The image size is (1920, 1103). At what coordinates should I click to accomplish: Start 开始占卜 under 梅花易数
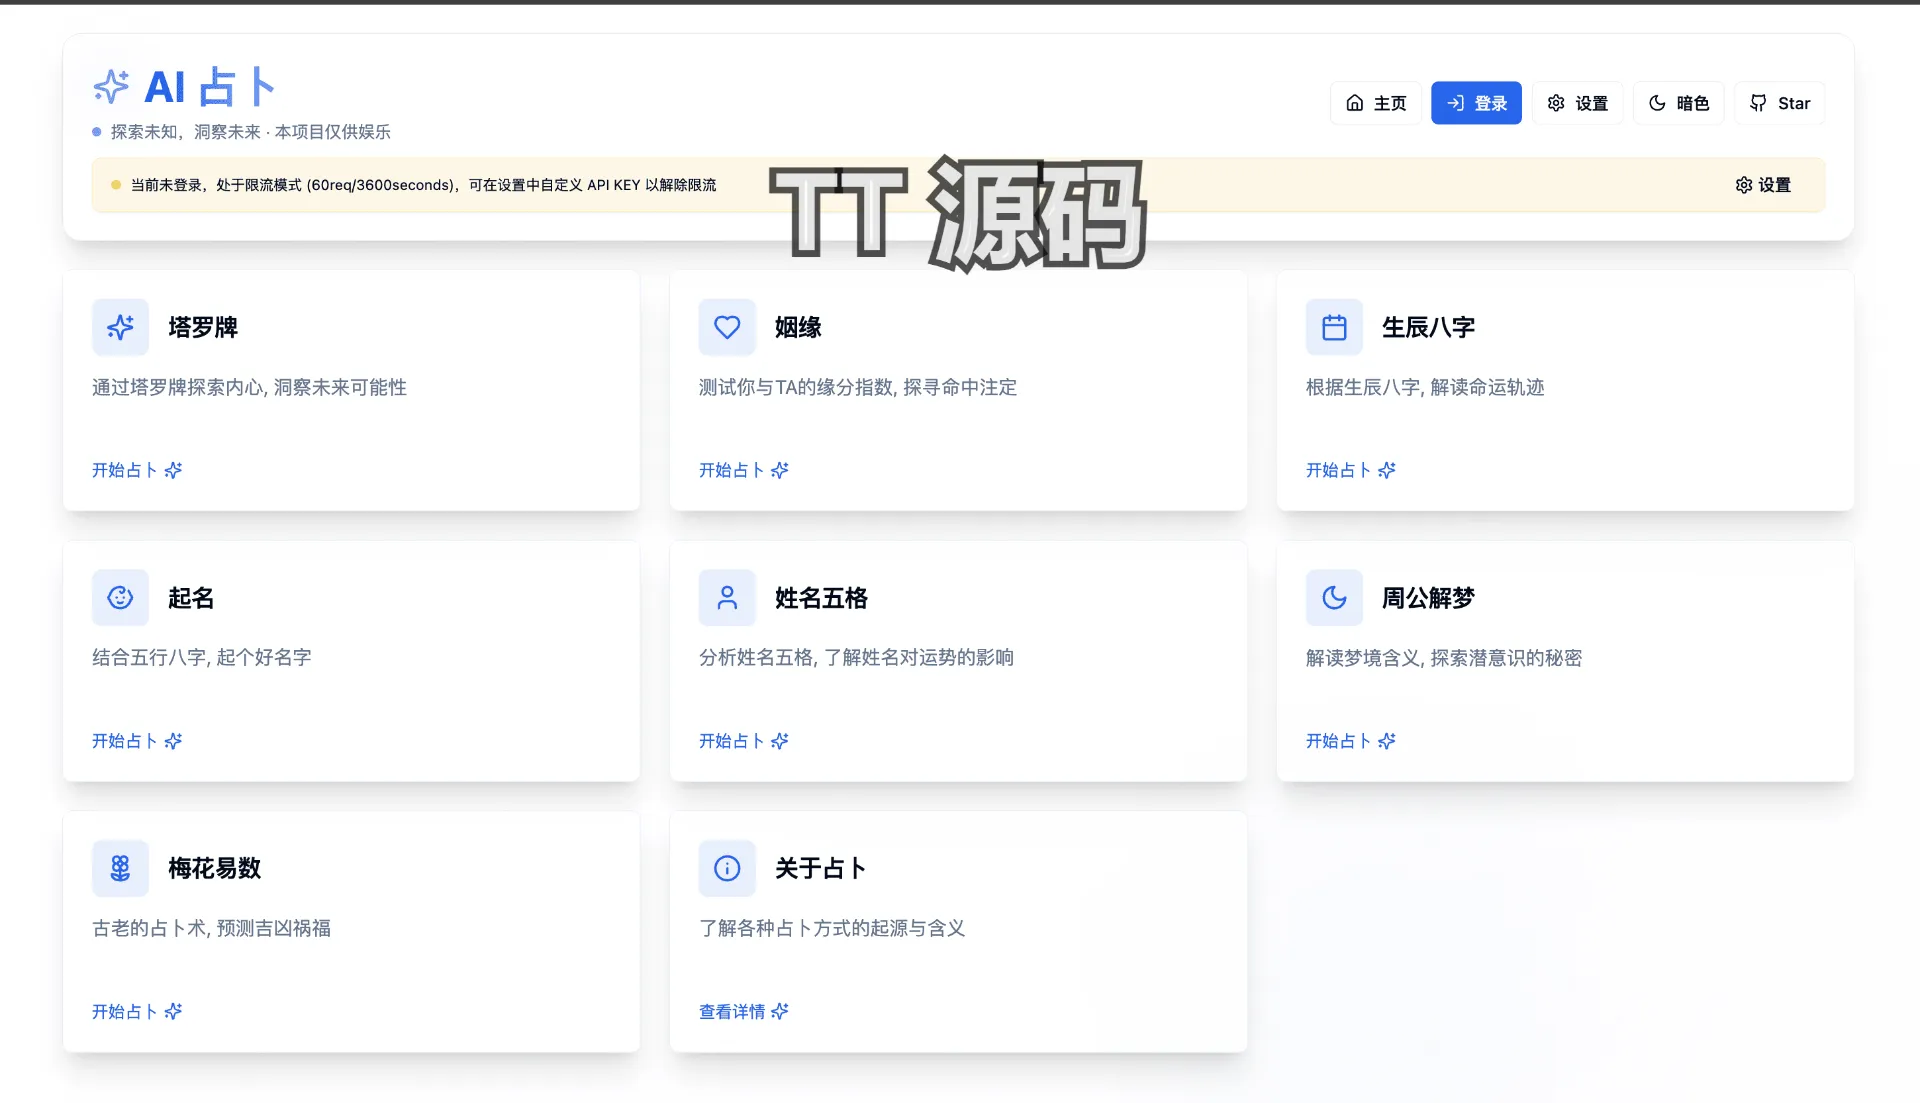(137, 1012)
